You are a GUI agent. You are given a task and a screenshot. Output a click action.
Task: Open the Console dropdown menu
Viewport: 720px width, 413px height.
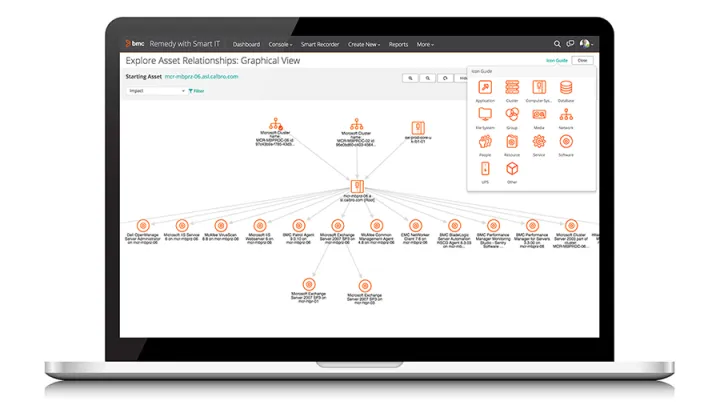281,44
